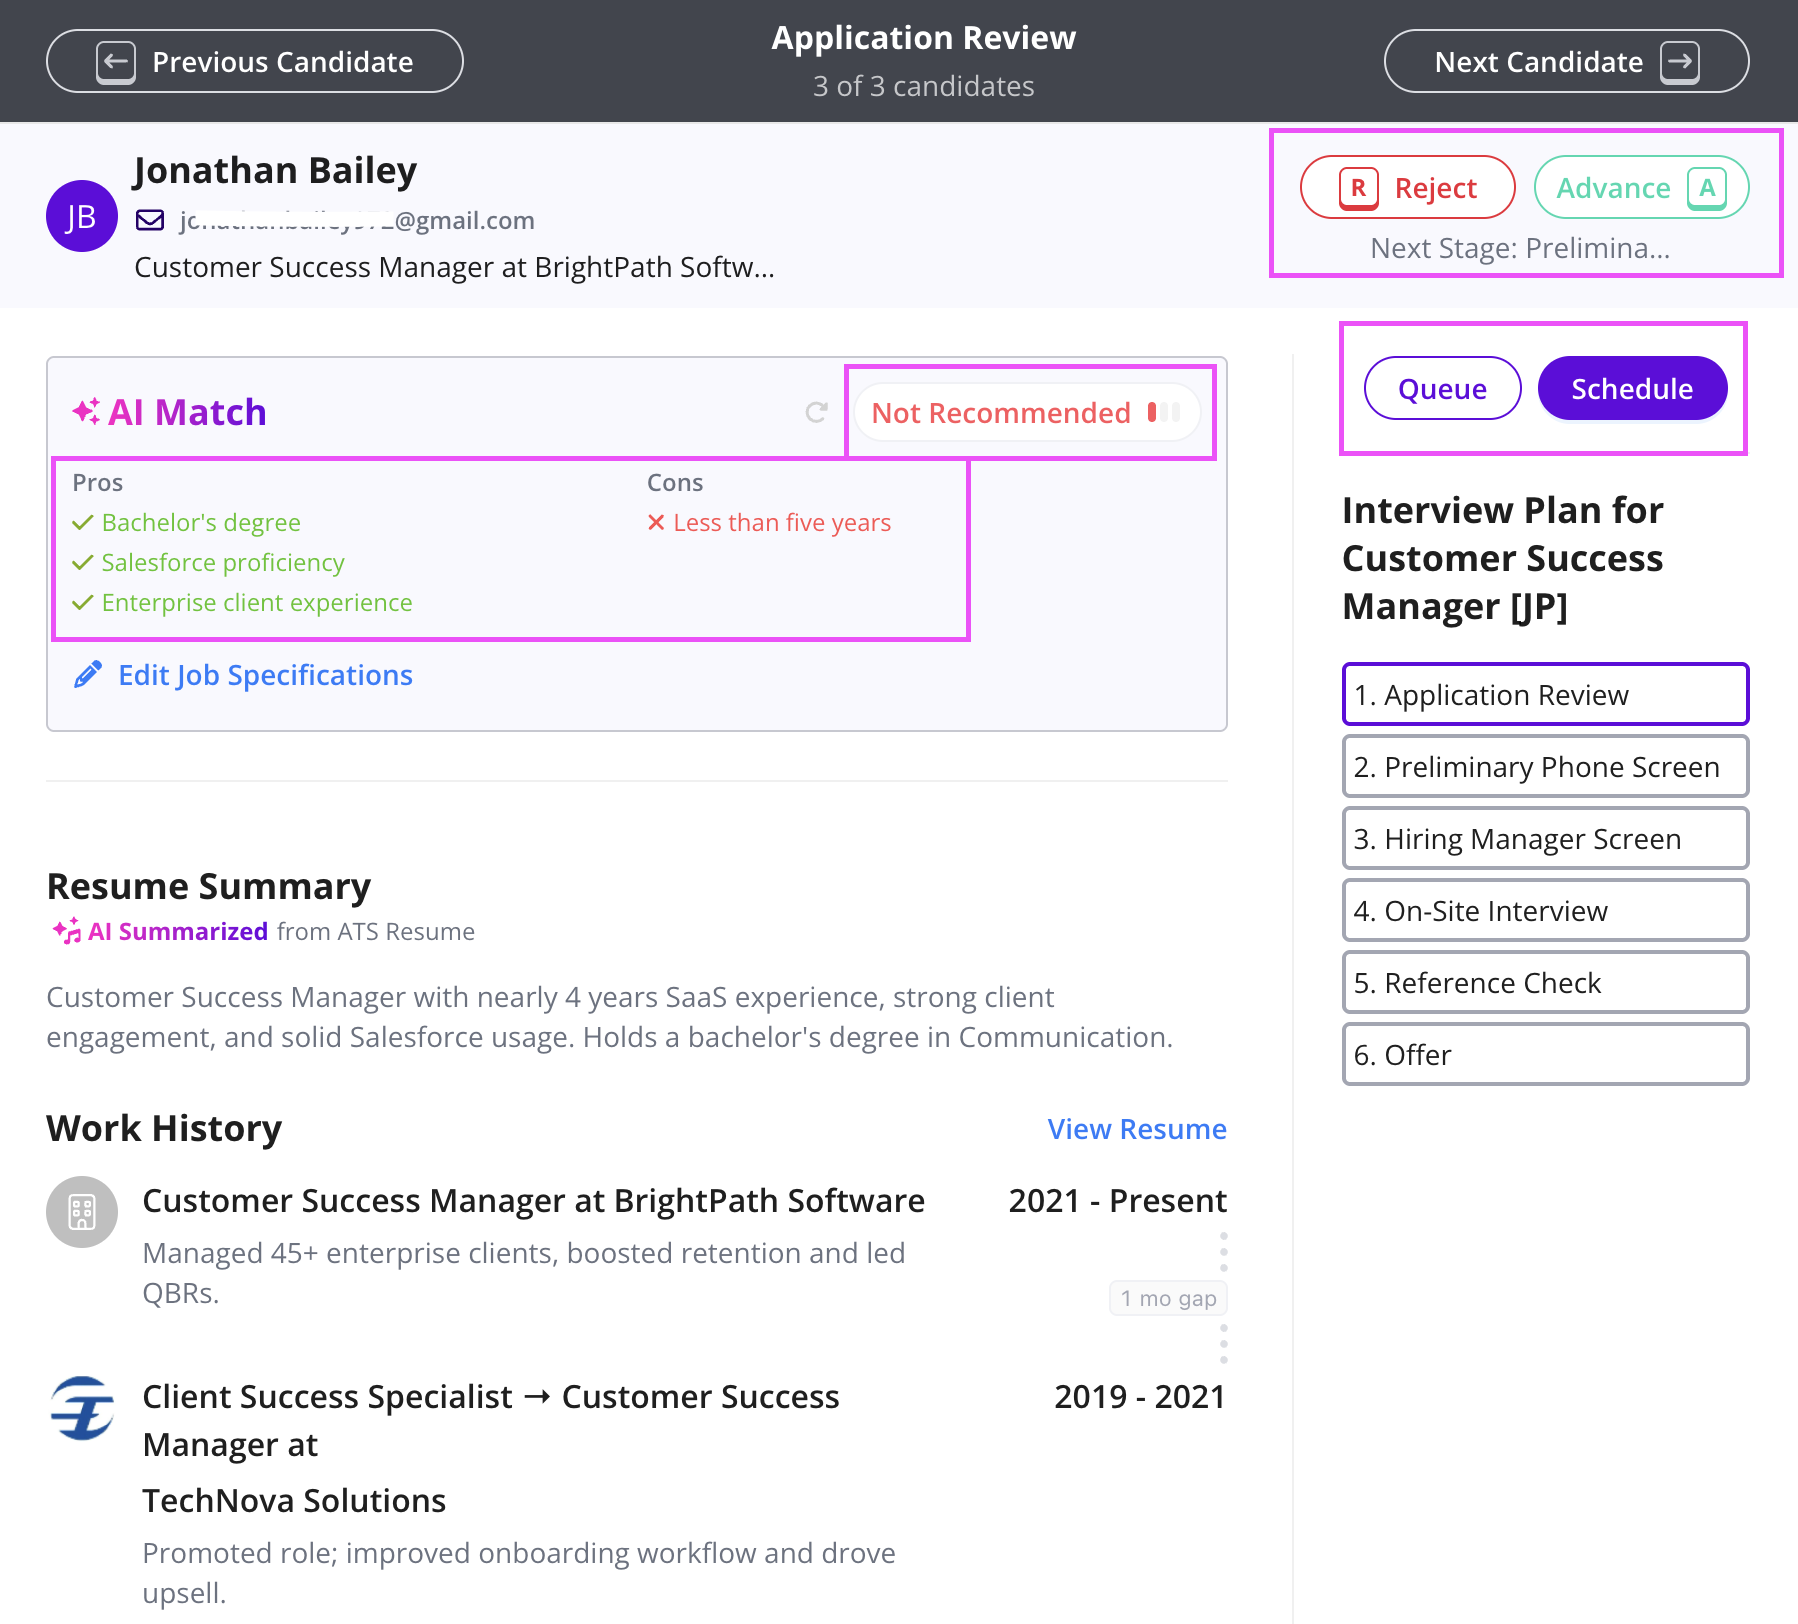This screenshot has width=1798, height=1624.
Task: Reject the candidate Jonathan Bailey
Action: point(1407,188)
